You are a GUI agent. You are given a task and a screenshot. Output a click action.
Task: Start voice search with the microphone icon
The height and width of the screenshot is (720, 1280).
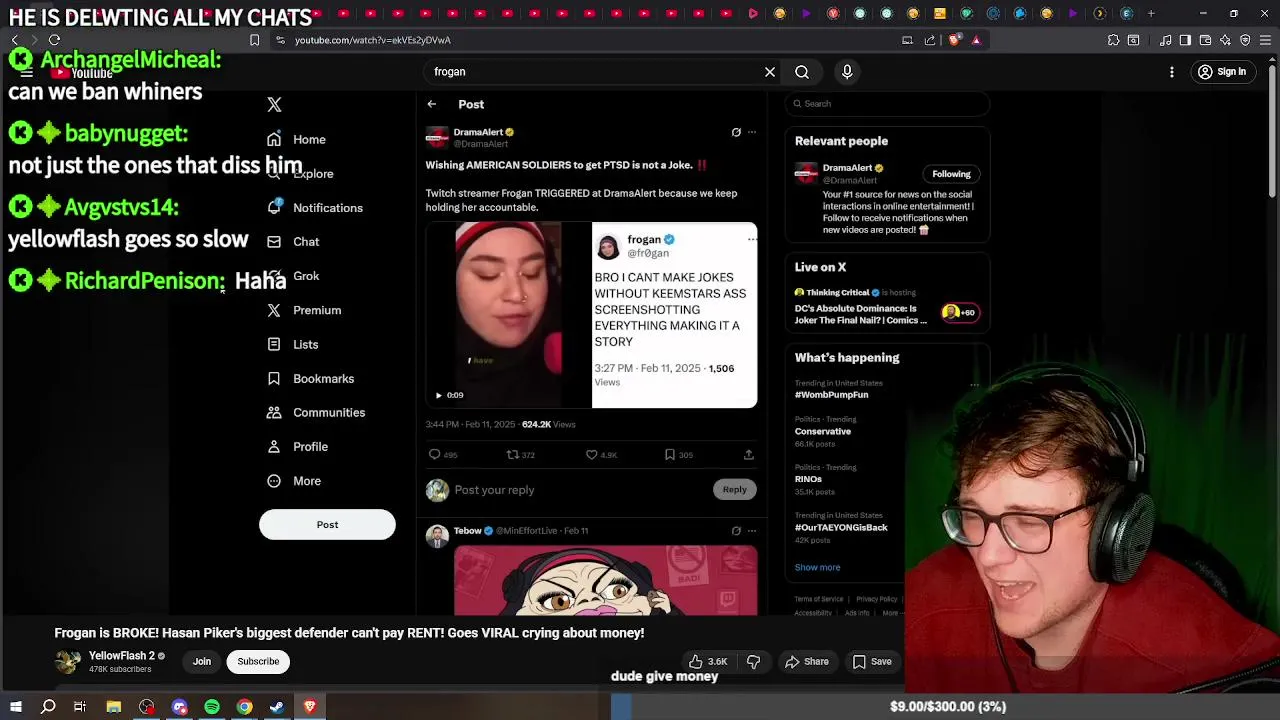pos(847,72)
